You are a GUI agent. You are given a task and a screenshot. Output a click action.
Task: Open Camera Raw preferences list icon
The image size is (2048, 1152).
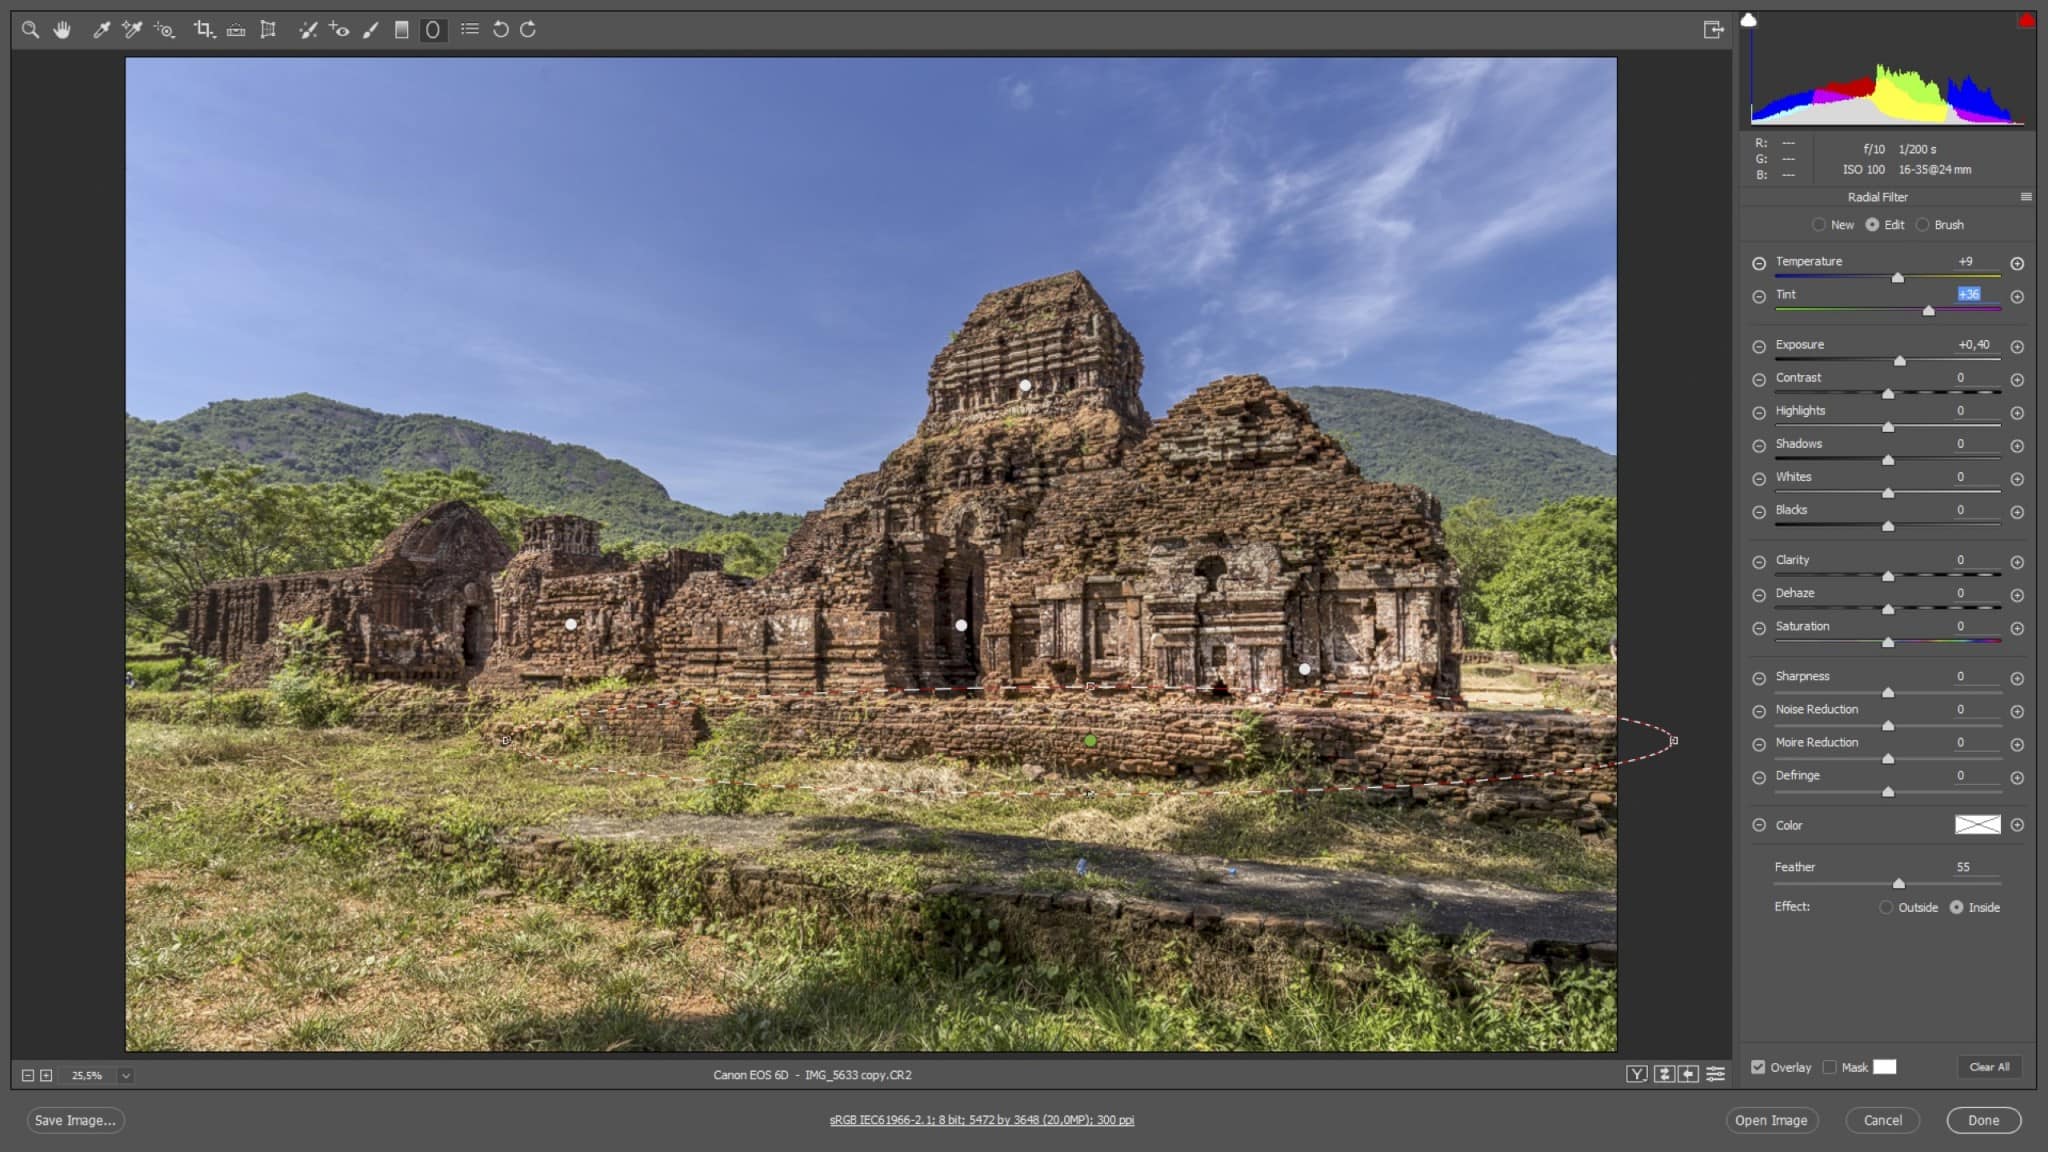tap(470, 29)
